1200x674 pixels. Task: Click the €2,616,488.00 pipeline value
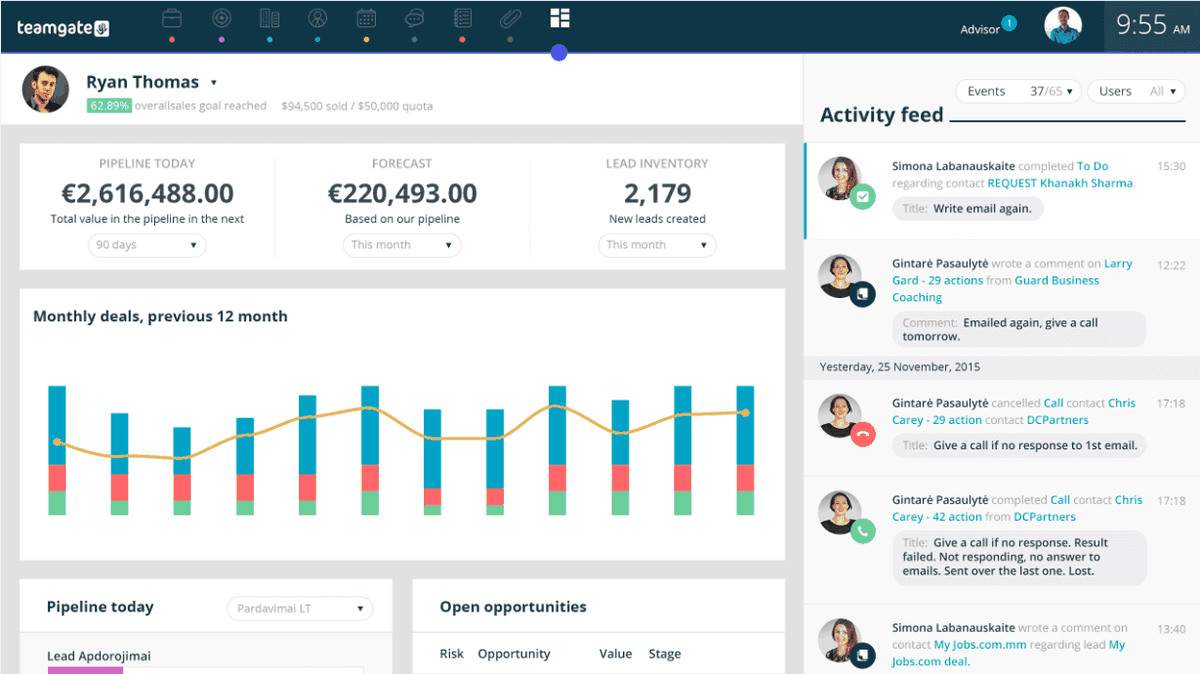147,193
